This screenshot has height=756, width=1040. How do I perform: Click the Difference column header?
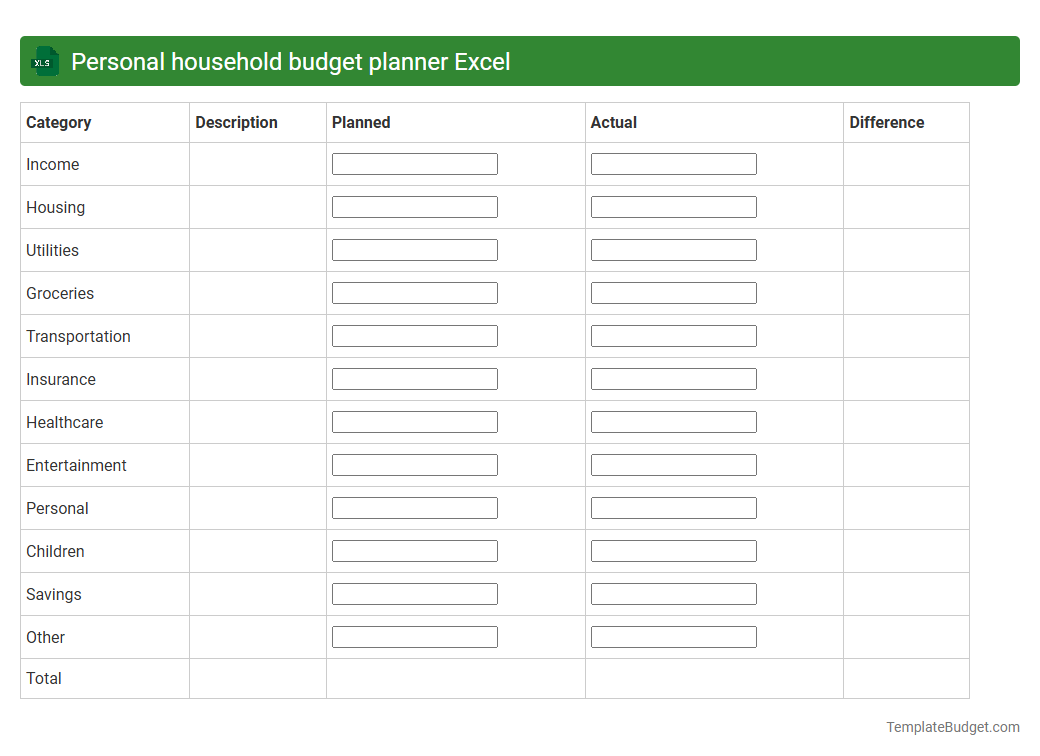coord(886,122)
